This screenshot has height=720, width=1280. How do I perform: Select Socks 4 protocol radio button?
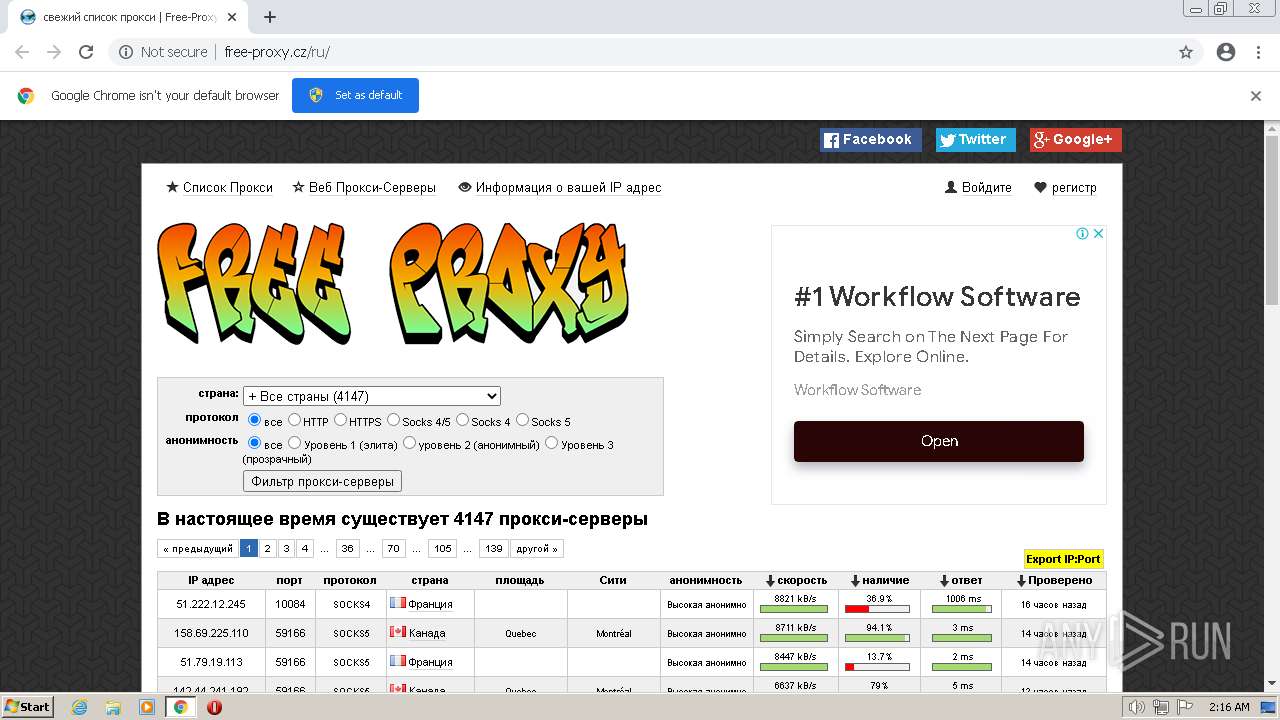[x=462, y=420]
